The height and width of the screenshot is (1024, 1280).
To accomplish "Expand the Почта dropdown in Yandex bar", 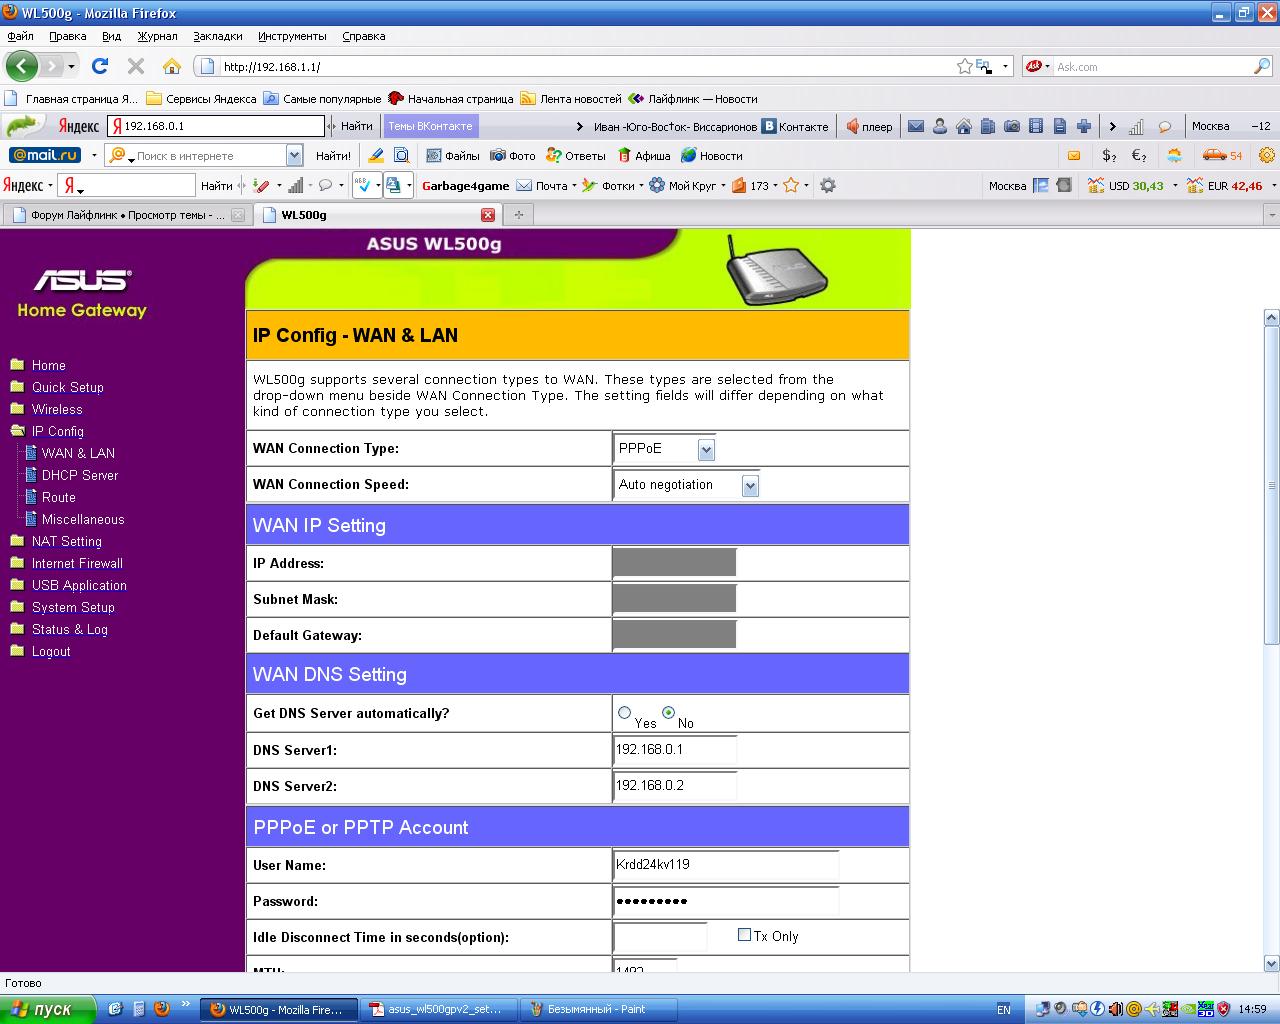I will (x=575, y=185).
